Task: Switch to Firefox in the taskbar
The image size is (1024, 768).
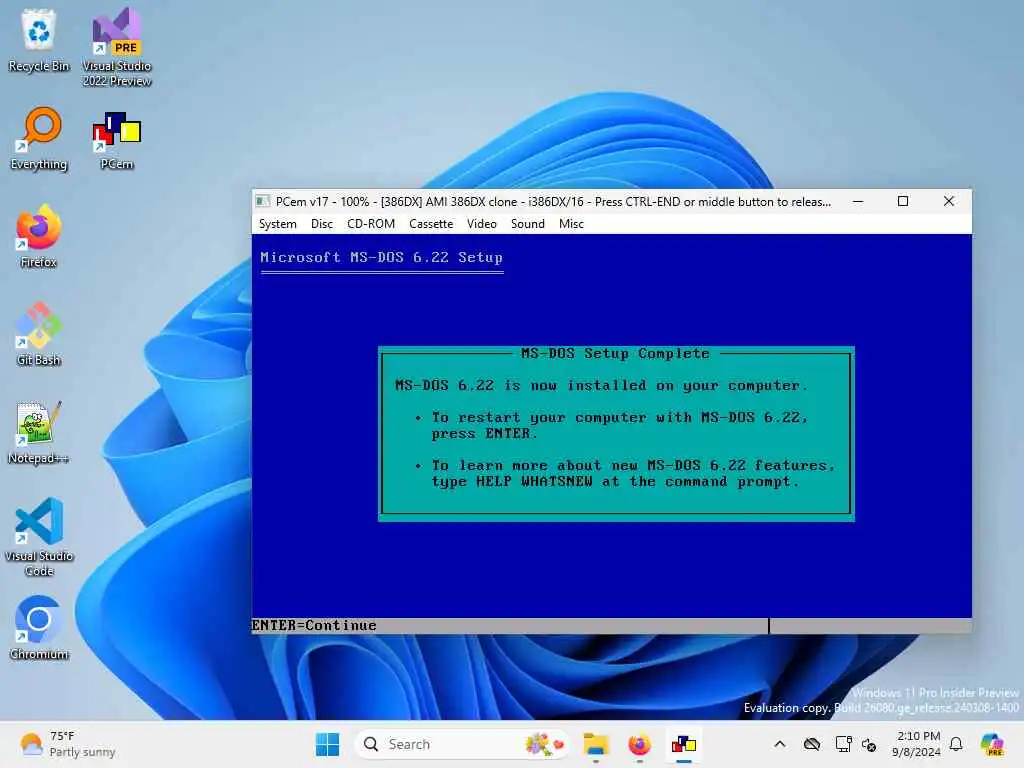Action: pos(639,744)
